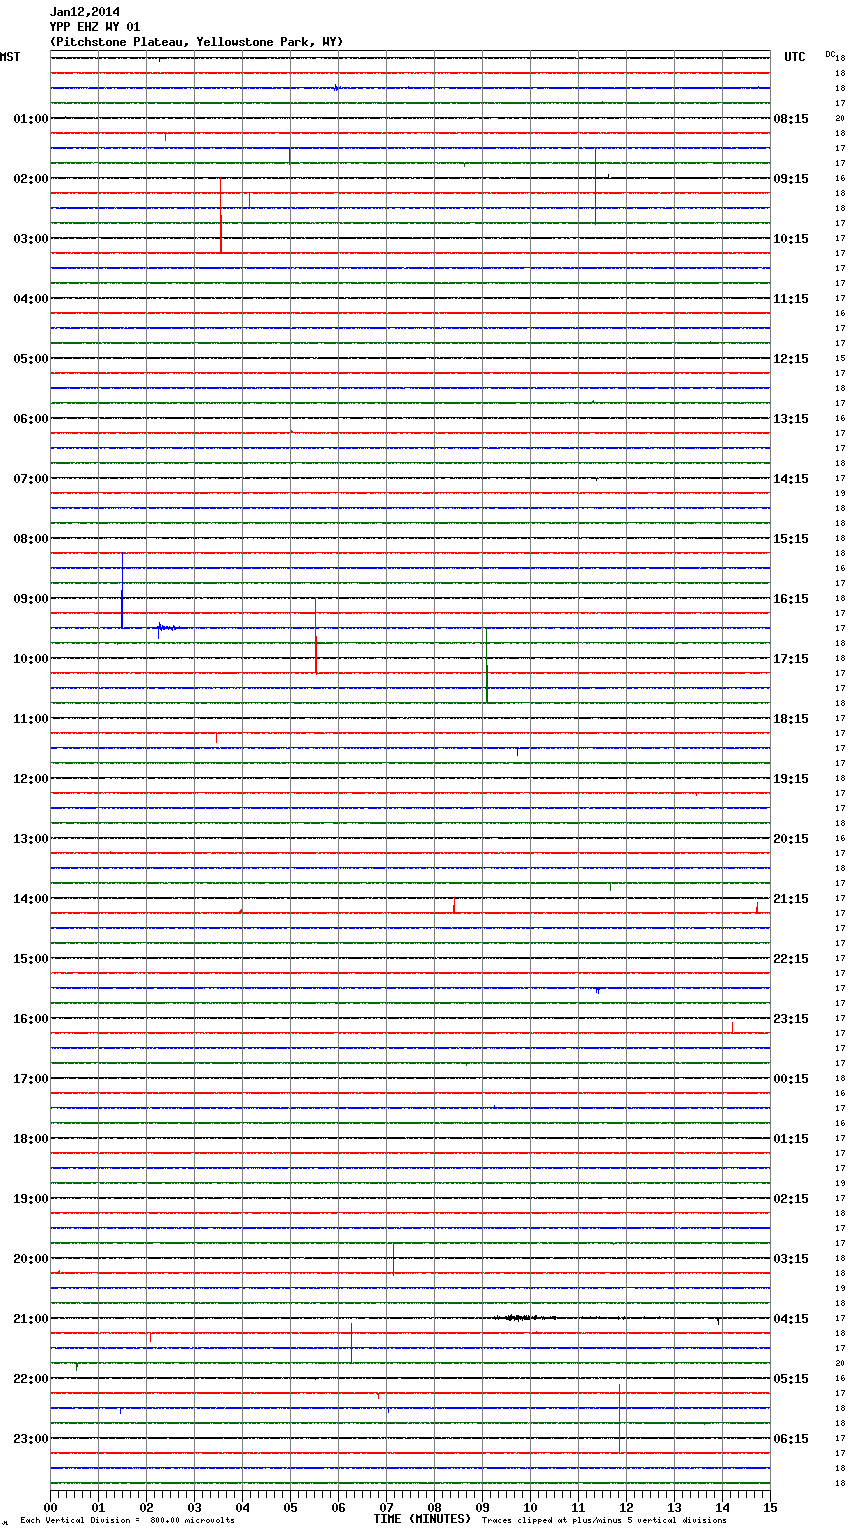Select the 00:15 UTC time label
The height and width of the screenshot is (1534, 850).
pos(791,1079)
